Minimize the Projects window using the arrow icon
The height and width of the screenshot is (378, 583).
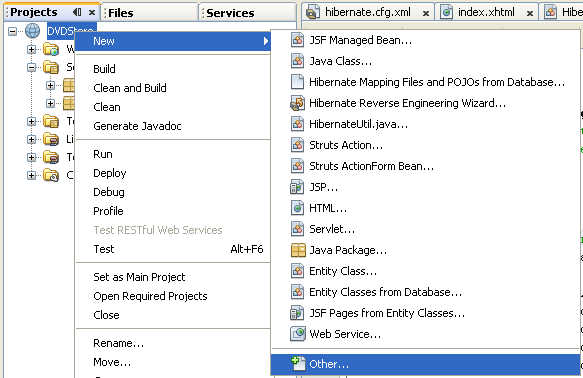77,12
